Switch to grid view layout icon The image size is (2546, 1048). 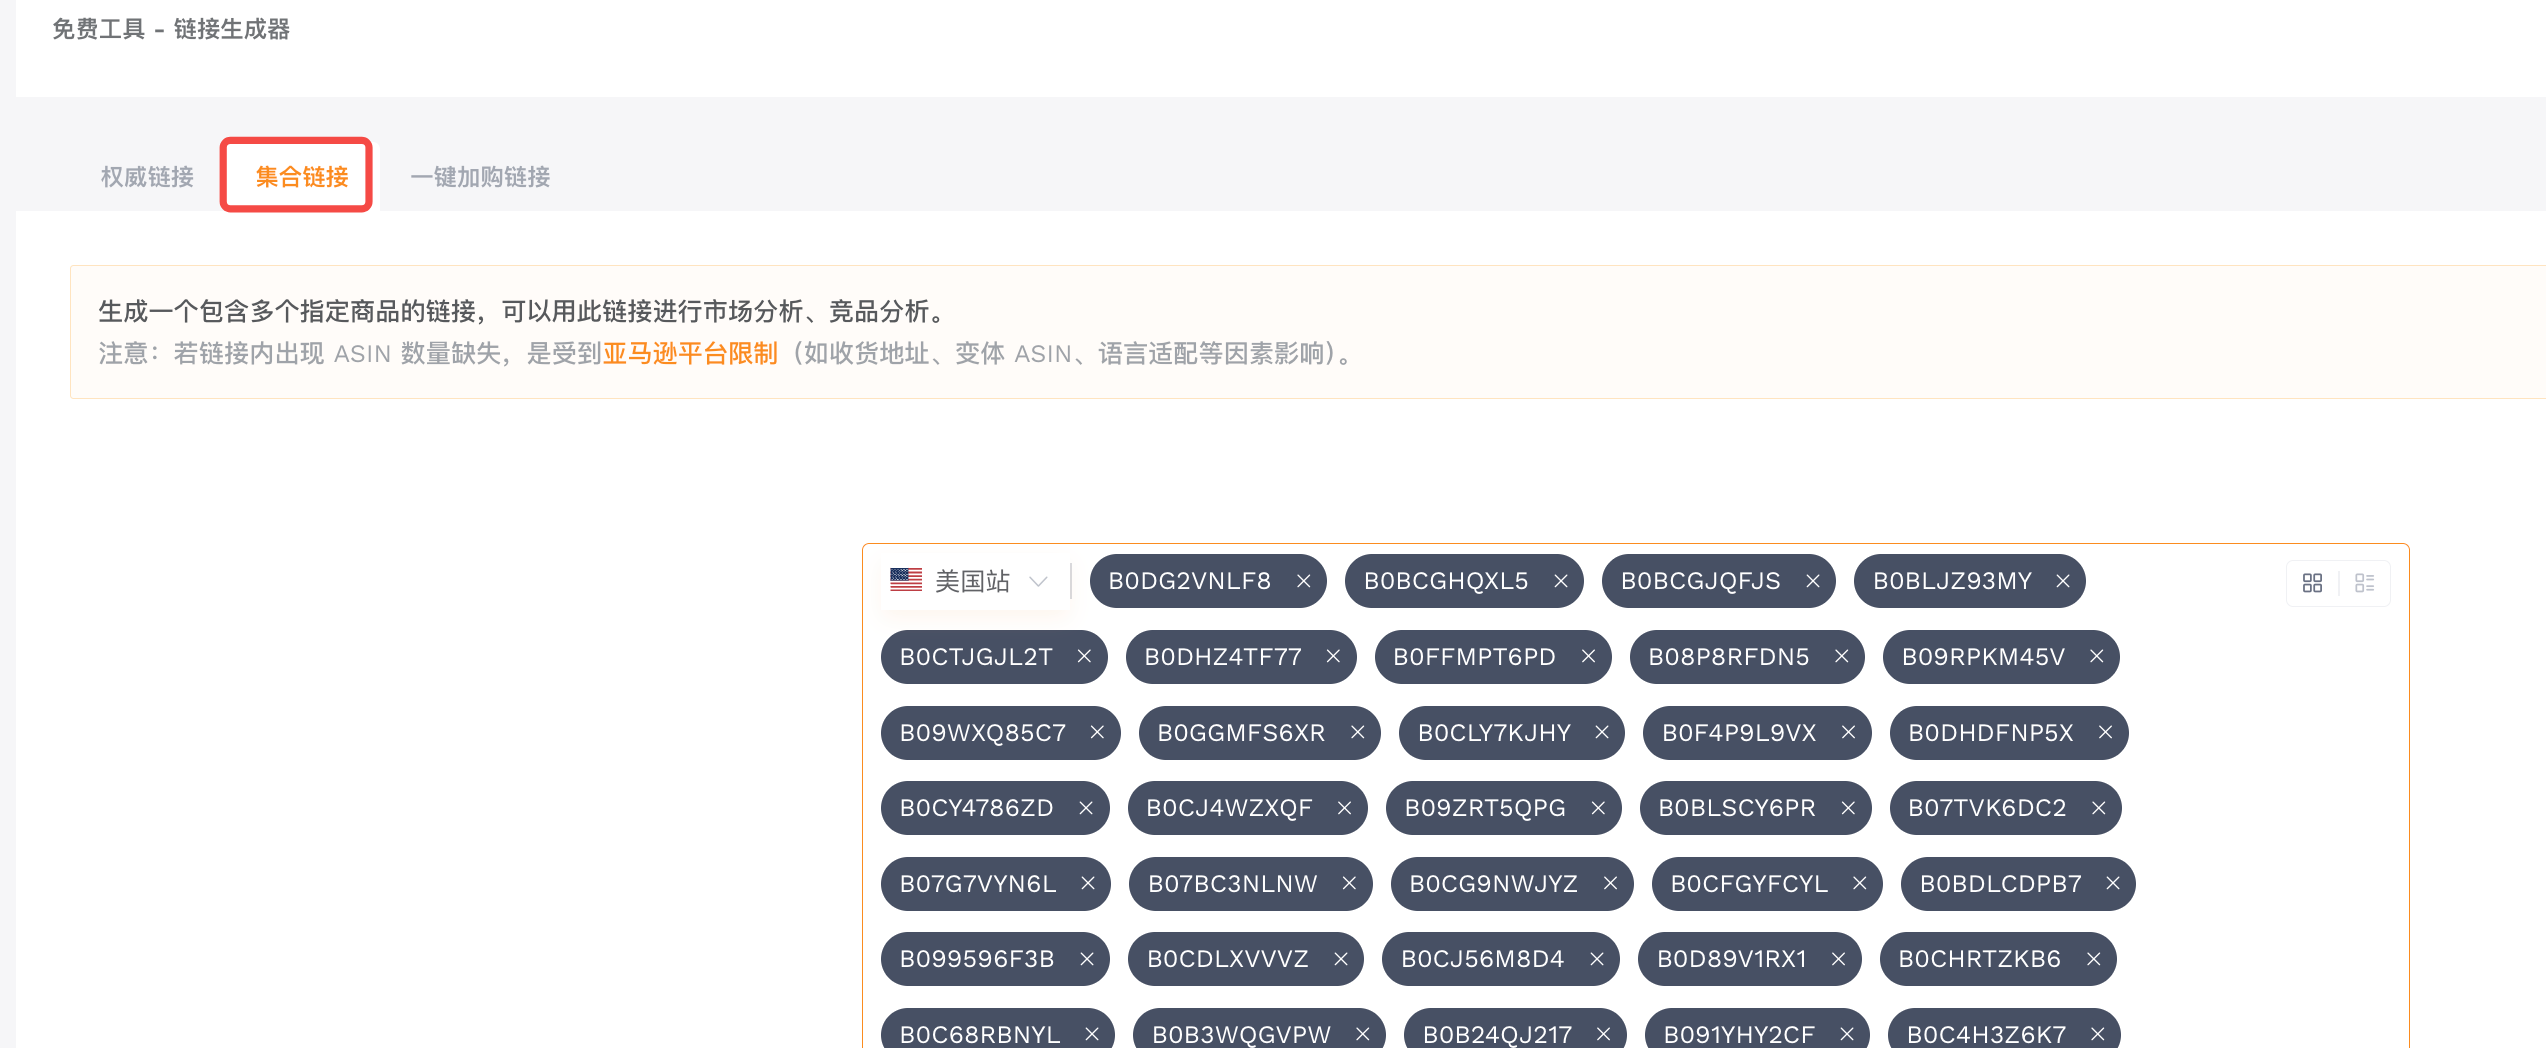pyautogui.click(x=2312, y=583)
